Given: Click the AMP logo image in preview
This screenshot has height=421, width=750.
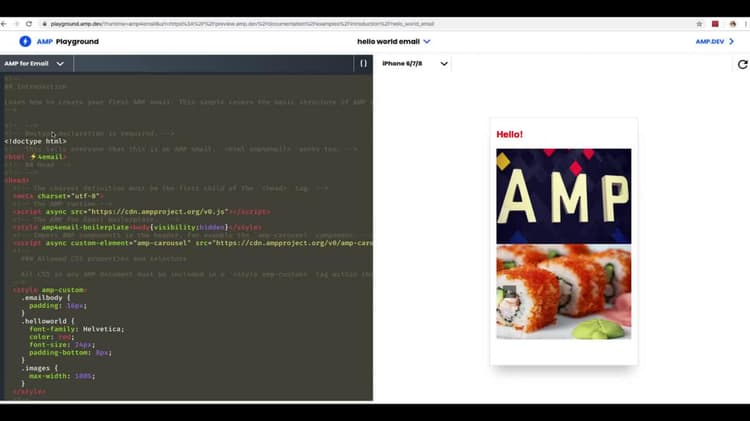Looking at the screenshot, I should 563,196.
